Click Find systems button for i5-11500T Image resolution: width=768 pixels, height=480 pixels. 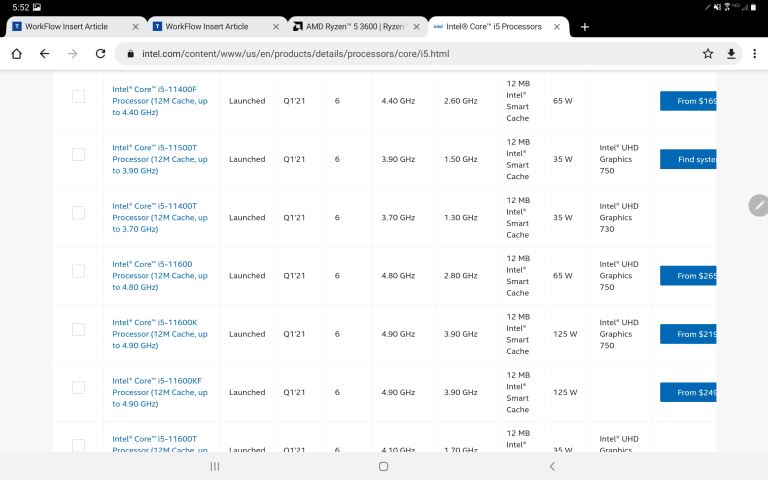[688, 159]
